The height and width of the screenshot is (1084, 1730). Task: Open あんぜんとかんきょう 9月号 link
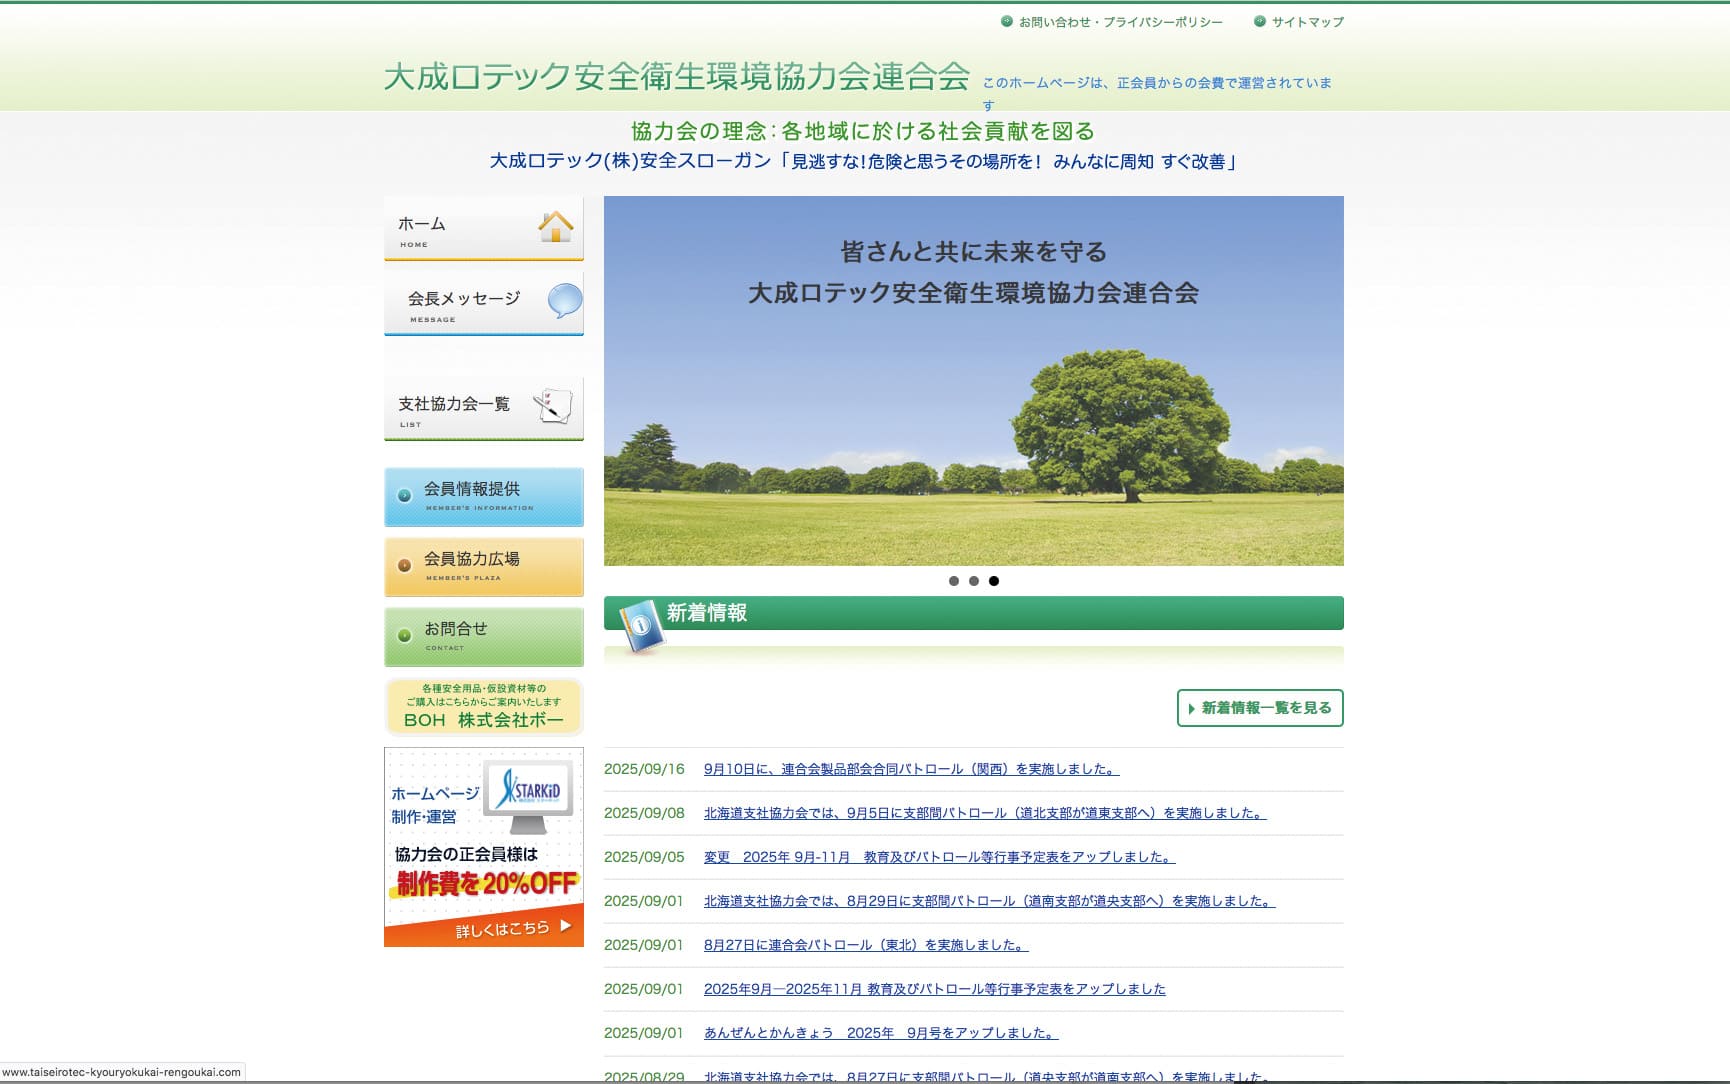(x=881, y=1033)
